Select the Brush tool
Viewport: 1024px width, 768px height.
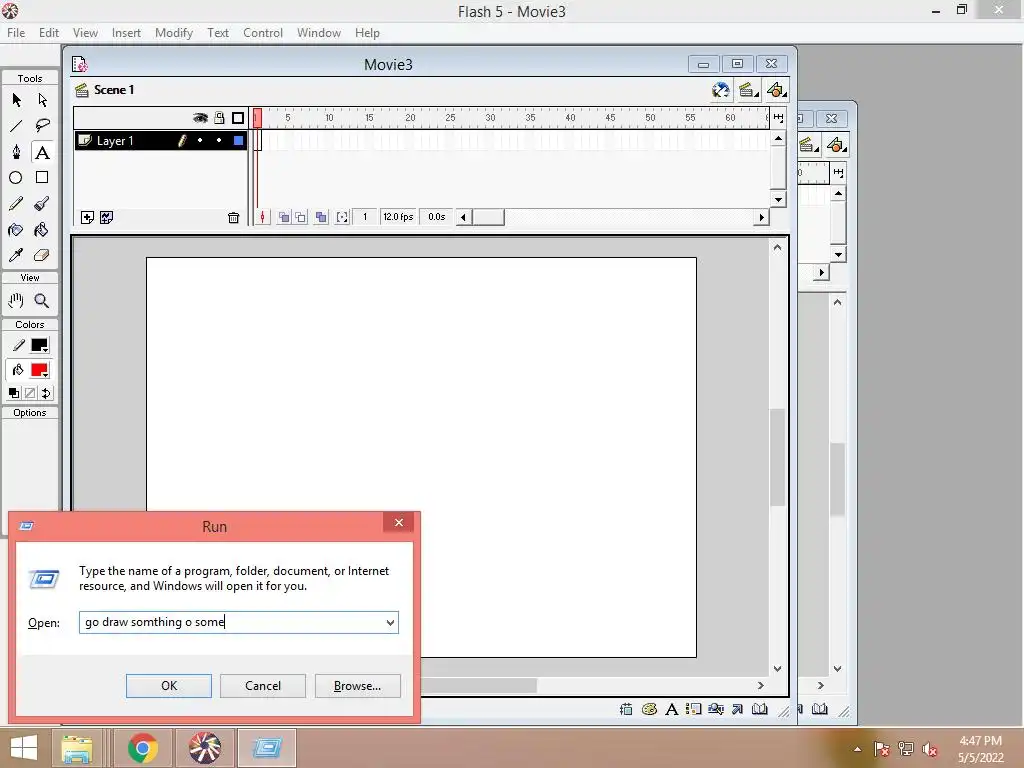tap(42, 204)
